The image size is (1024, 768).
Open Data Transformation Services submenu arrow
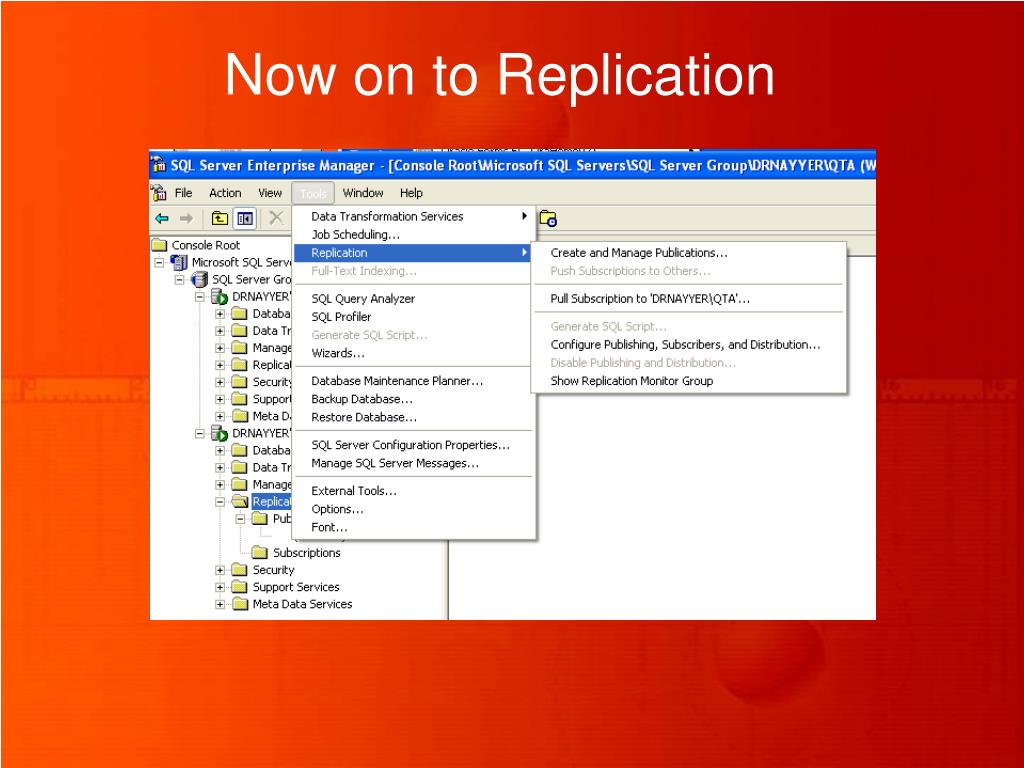point(524,216)
